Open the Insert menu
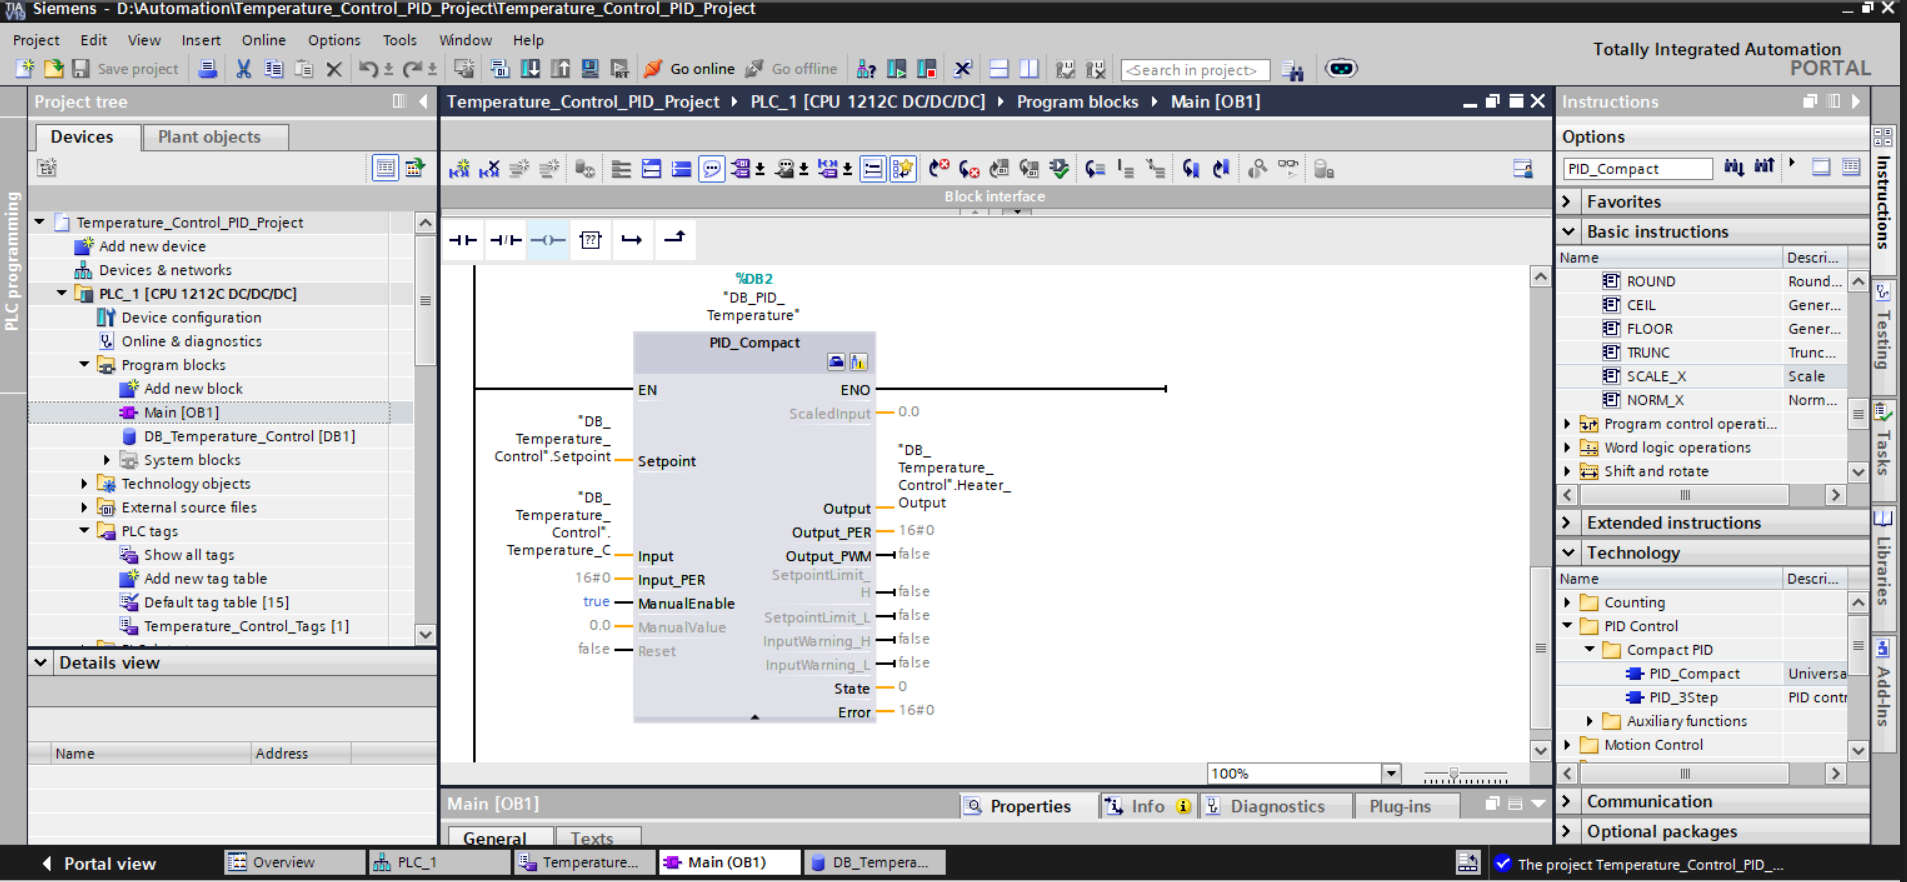Viewport: 1907px width, 882px height. (x=201, y=40)
